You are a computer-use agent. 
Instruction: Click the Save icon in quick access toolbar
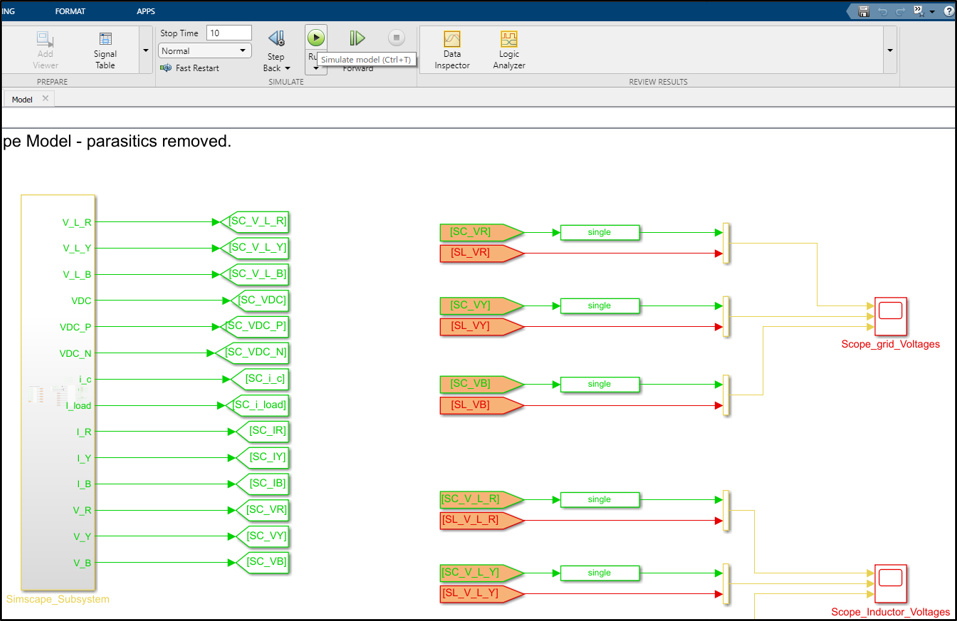[x=864, y=11]
